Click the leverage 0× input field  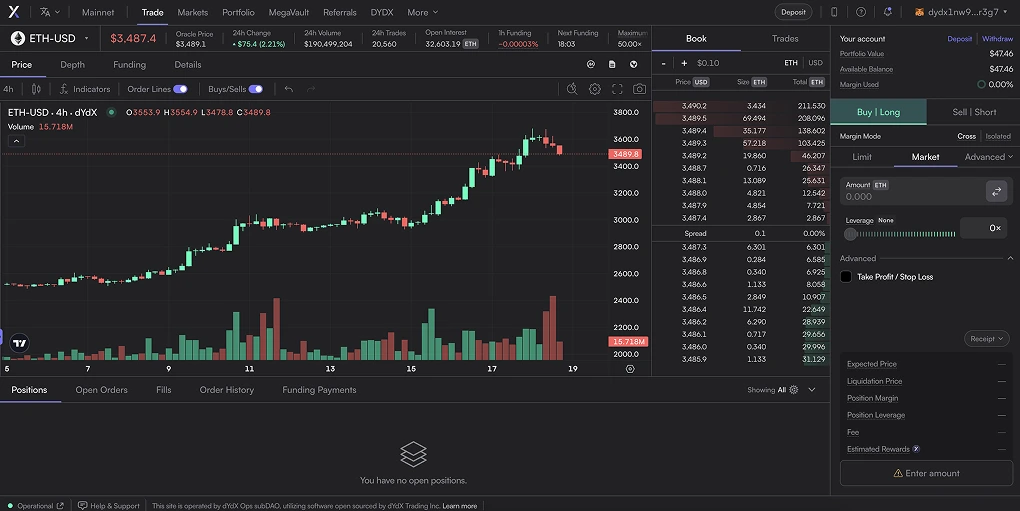(984, 228)
